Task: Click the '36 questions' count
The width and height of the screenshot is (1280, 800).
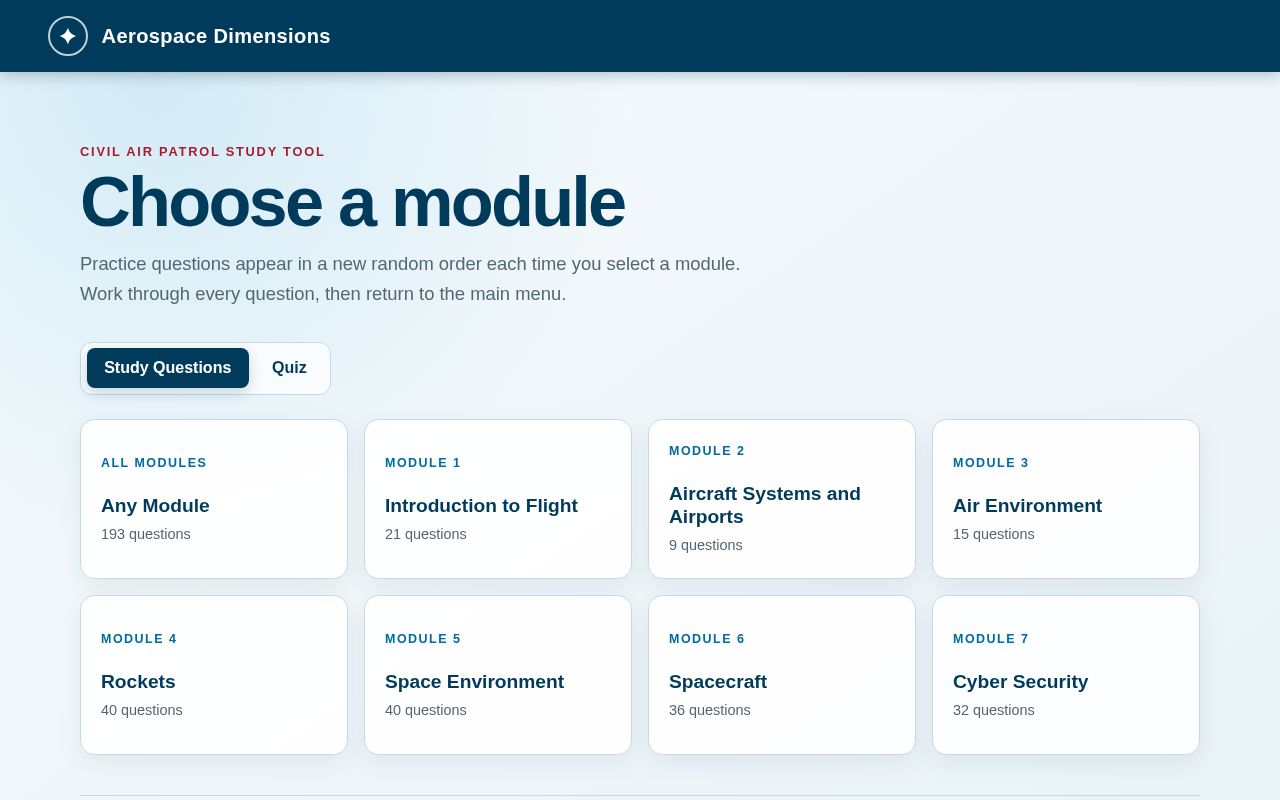Action: click(x=710, y=710)
